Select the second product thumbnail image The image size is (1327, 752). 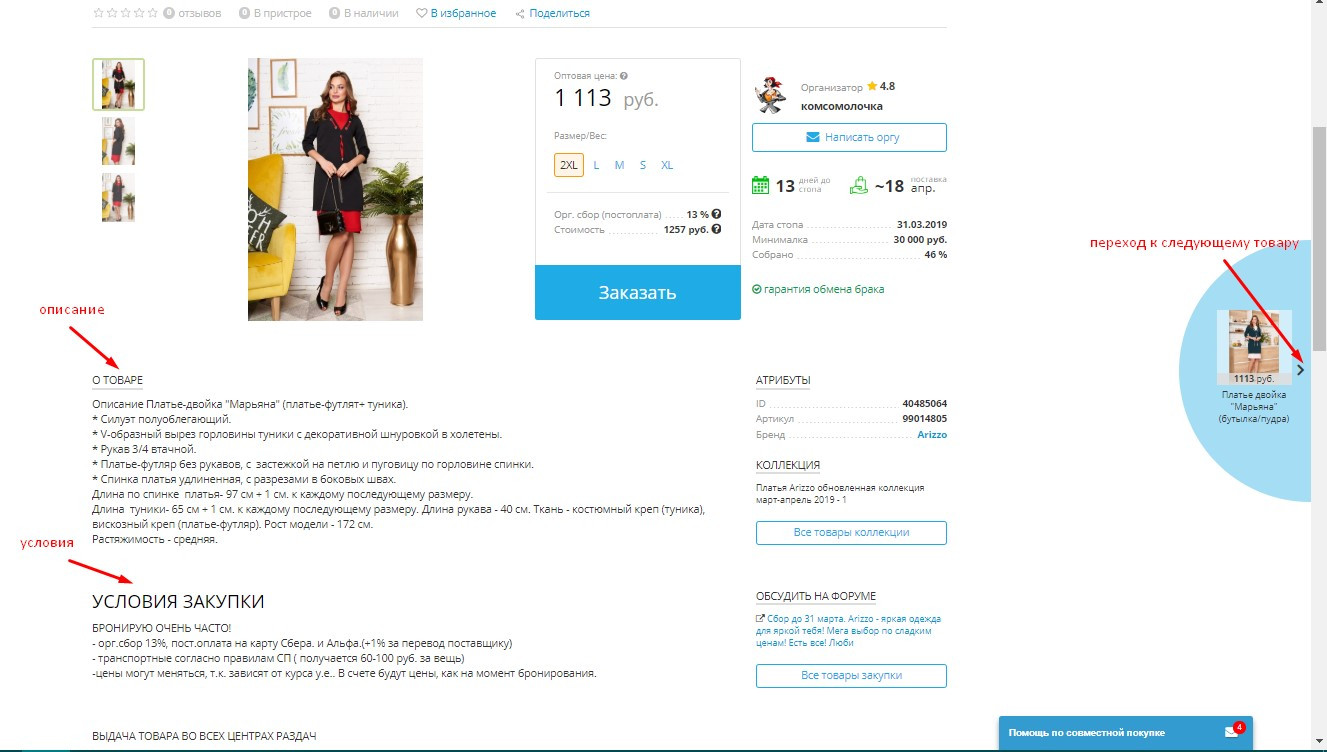tap(118, 141)
